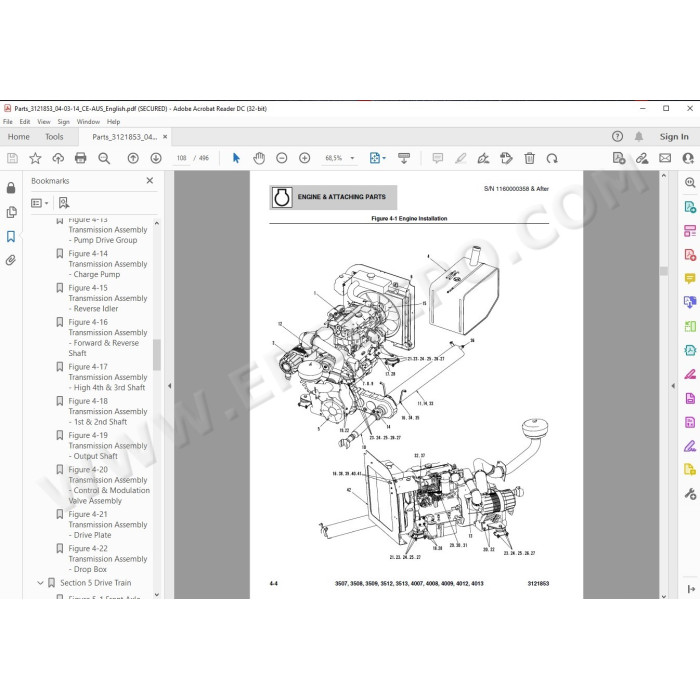700x700 pixels.
Task: Go to next page arrow
Action: (156, 158)
